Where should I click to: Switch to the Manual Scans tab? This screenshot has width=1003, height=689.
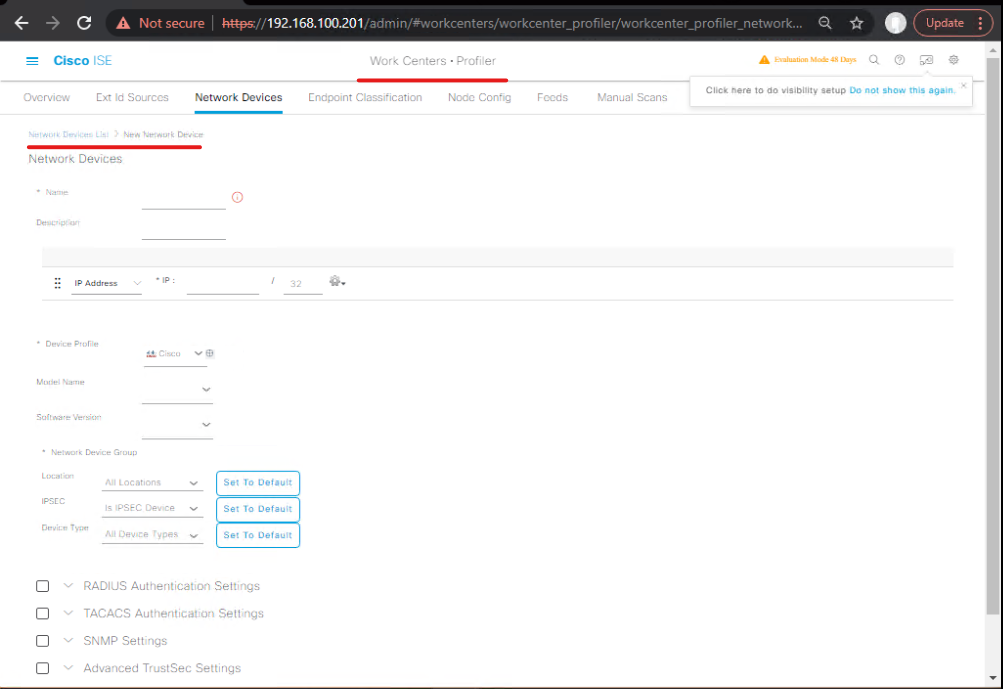(632, 97)
